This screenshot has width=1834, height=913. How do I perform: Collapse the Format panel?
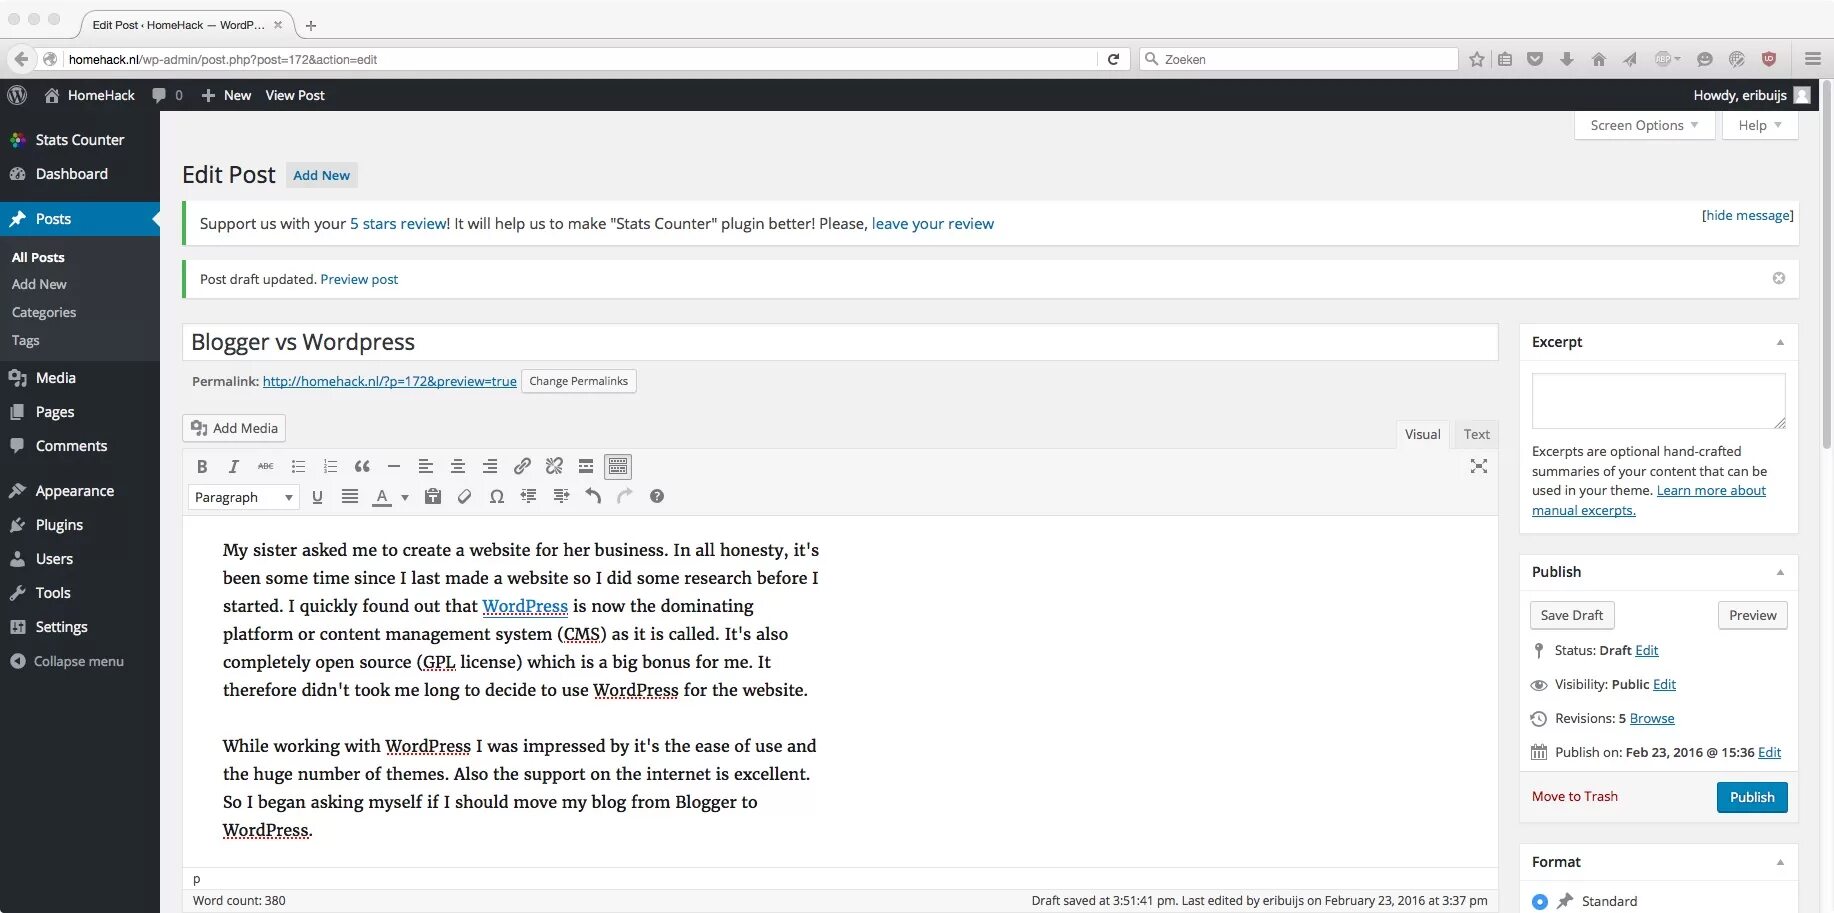pyautogui.click(x=1780, y=862)
